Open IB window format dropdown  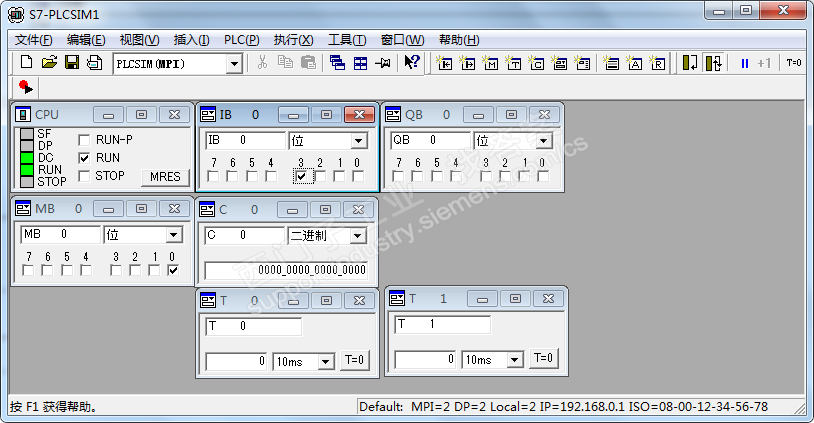pyautogui.click(x=358, y=141)
